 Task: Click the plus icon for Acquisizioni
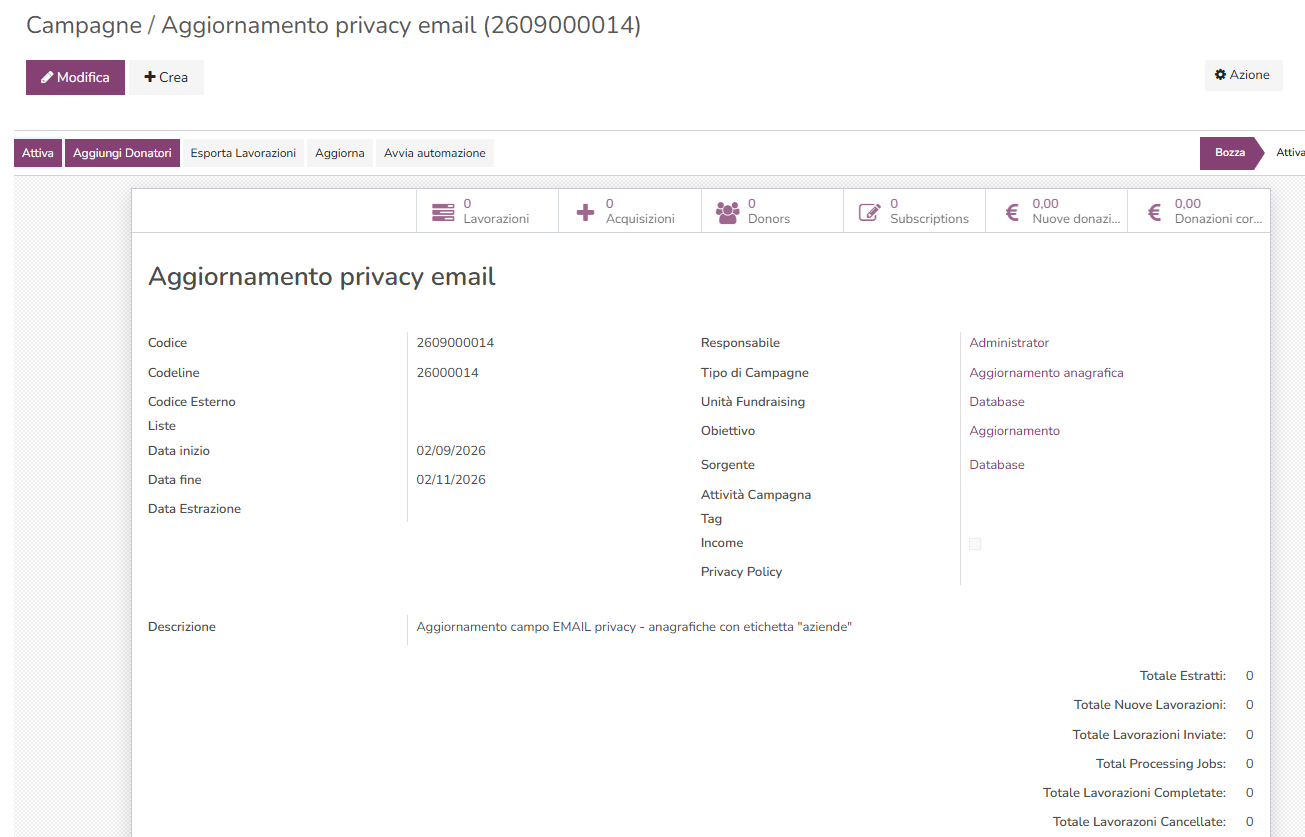(x=586, y=212)
